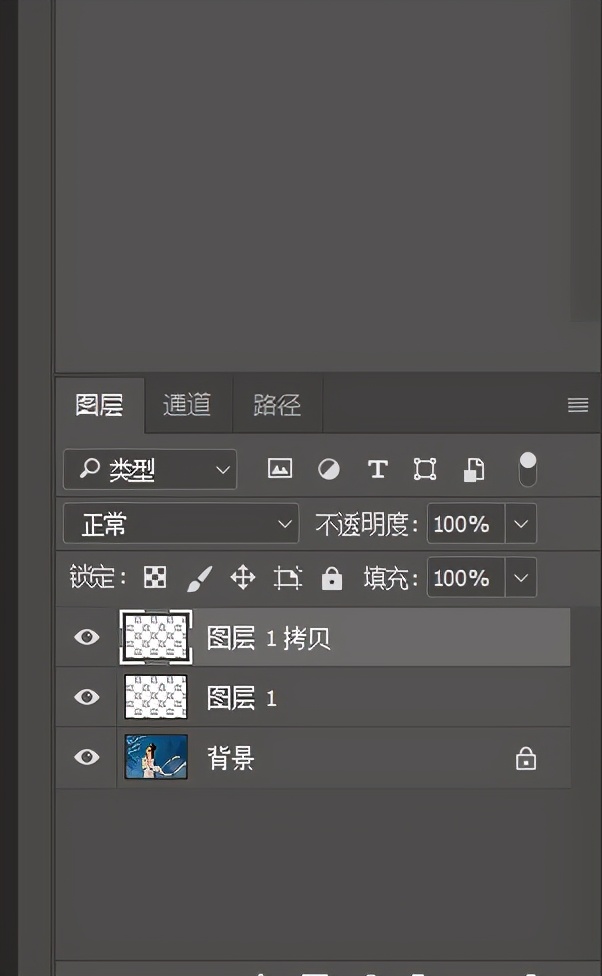Lock transparent pixels checkerboard icon
The height and width of the screenshot is (976, 602).
point(154,578)
